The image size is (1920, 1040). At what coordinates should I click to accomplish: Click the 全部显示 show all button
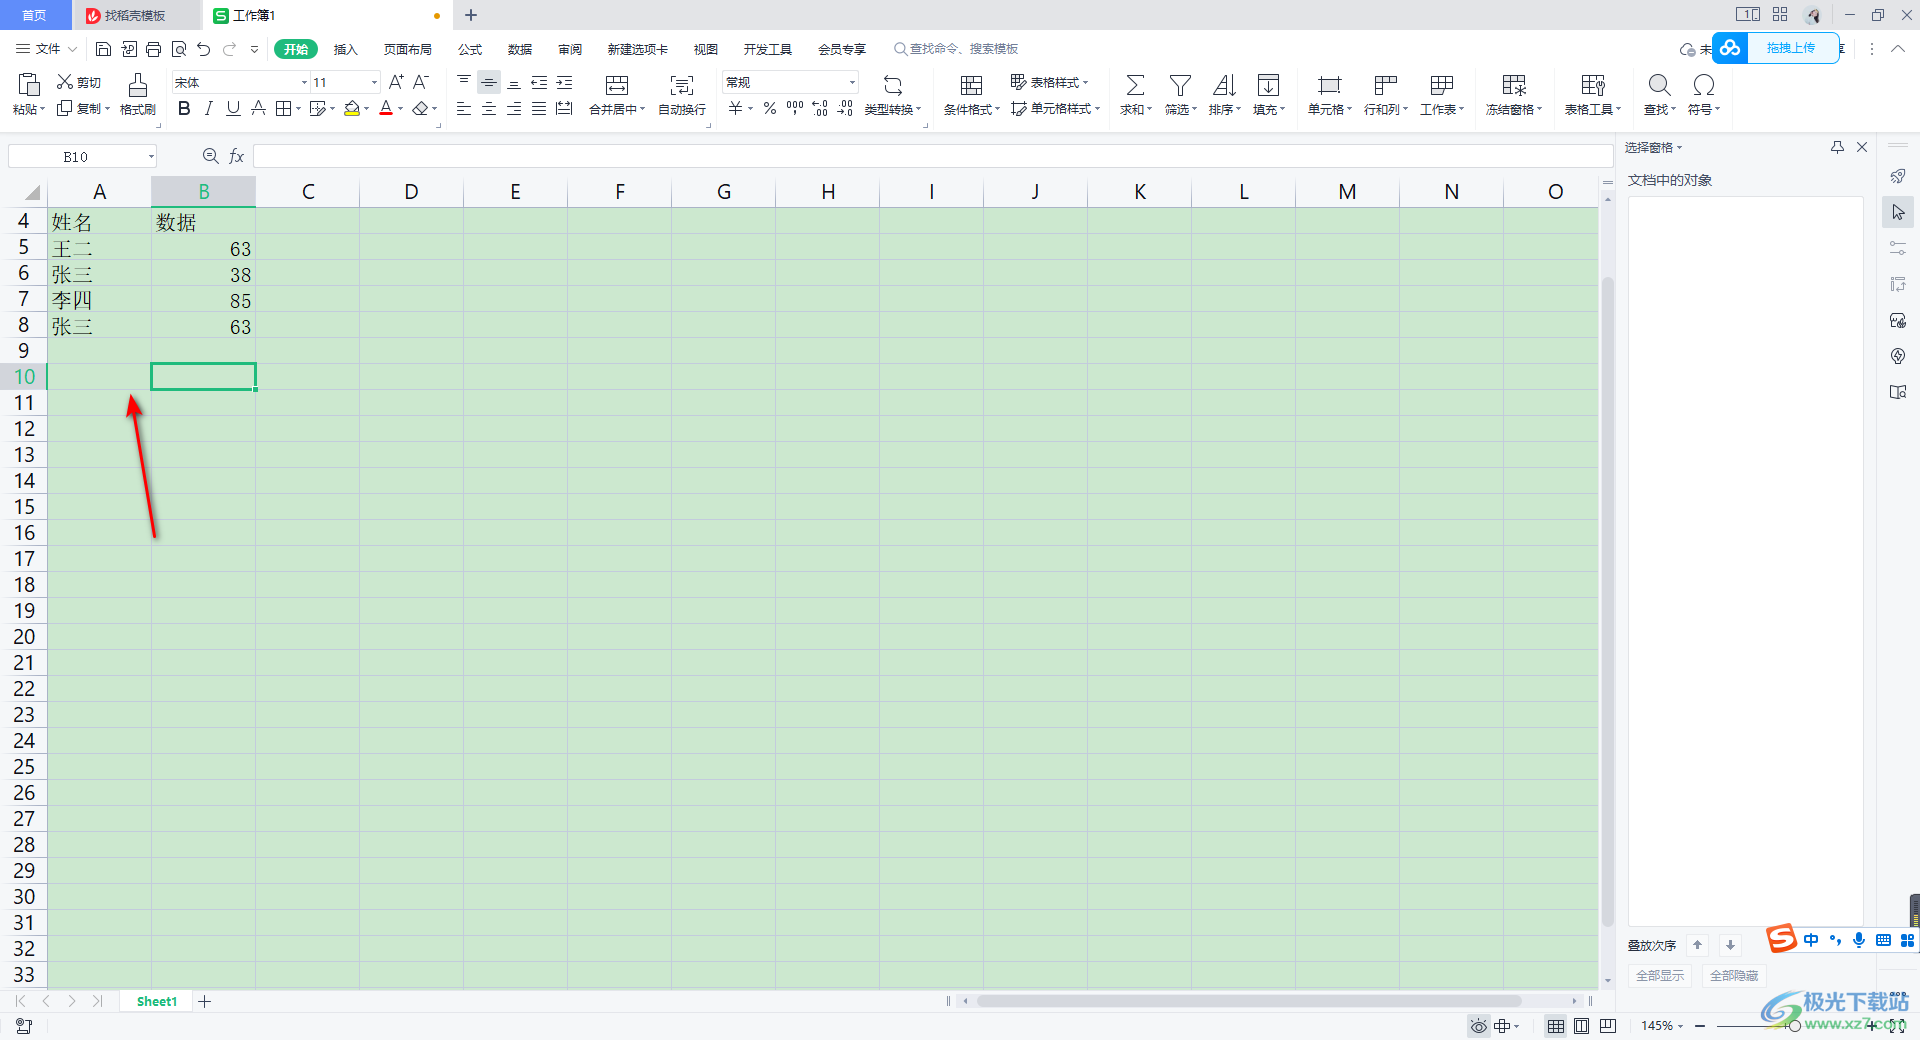(x=1660, y=975)
